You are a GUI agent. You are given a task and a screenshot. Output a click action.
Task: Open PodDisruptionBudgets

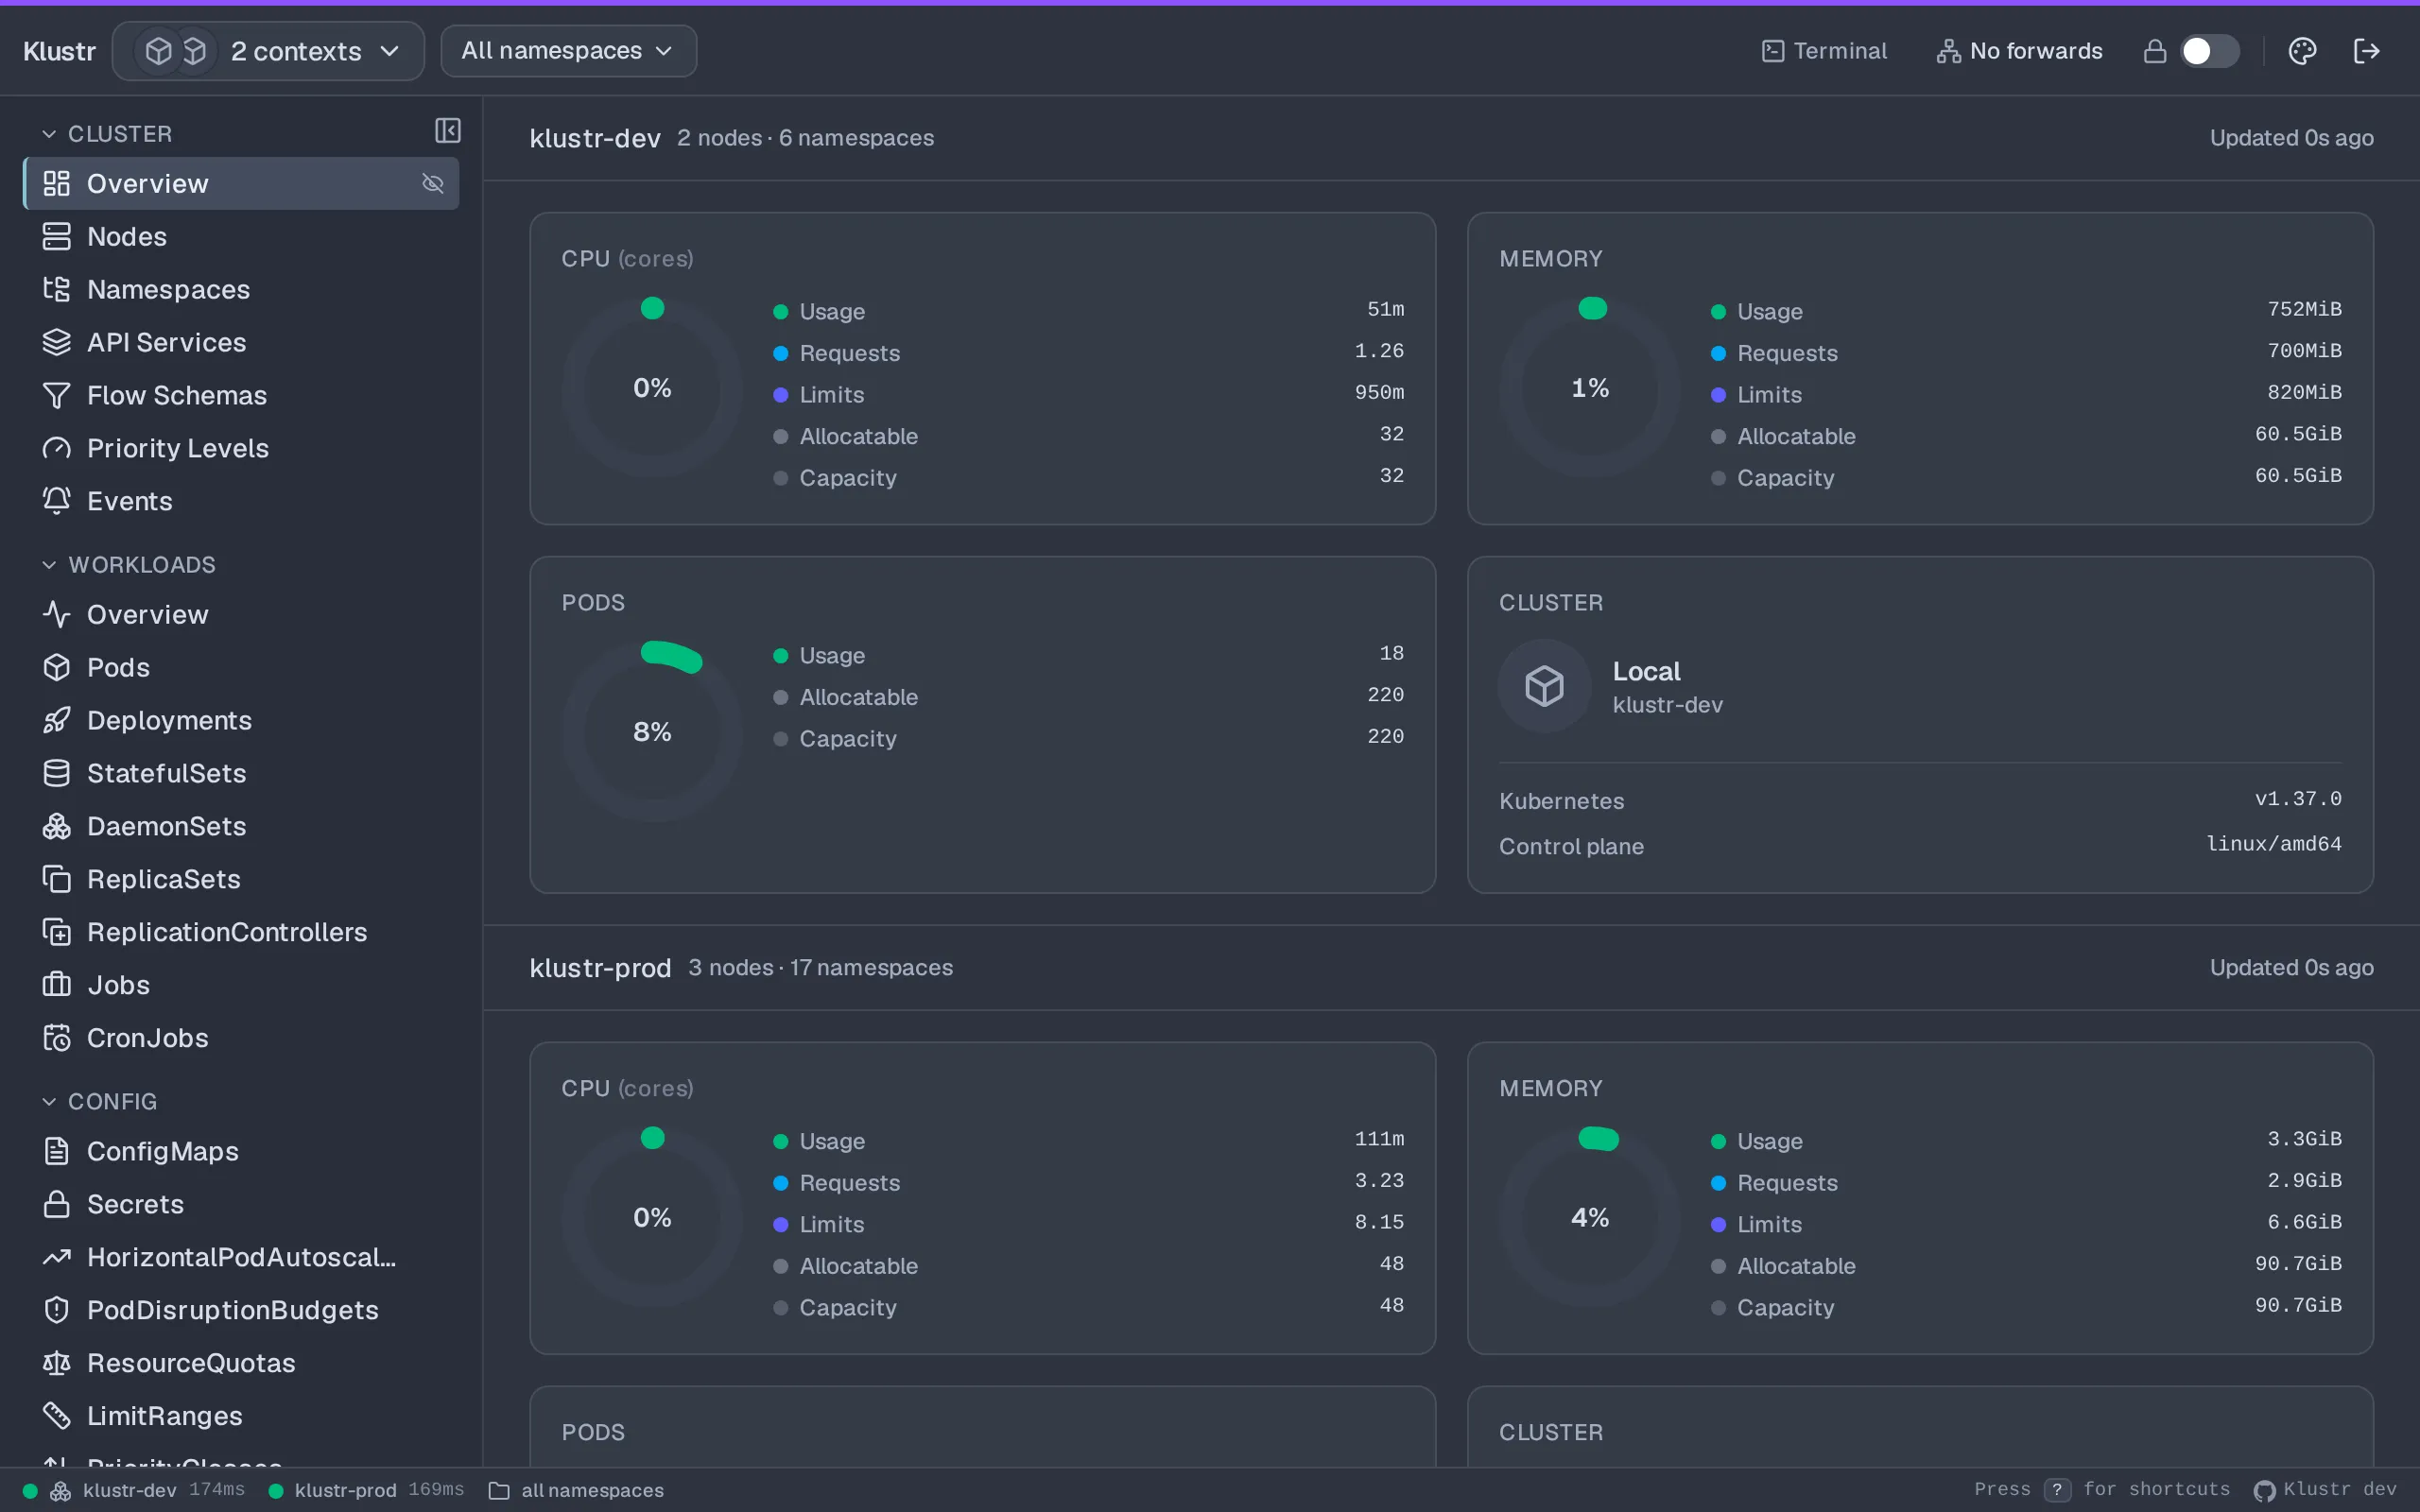[x=241, y=1310]
